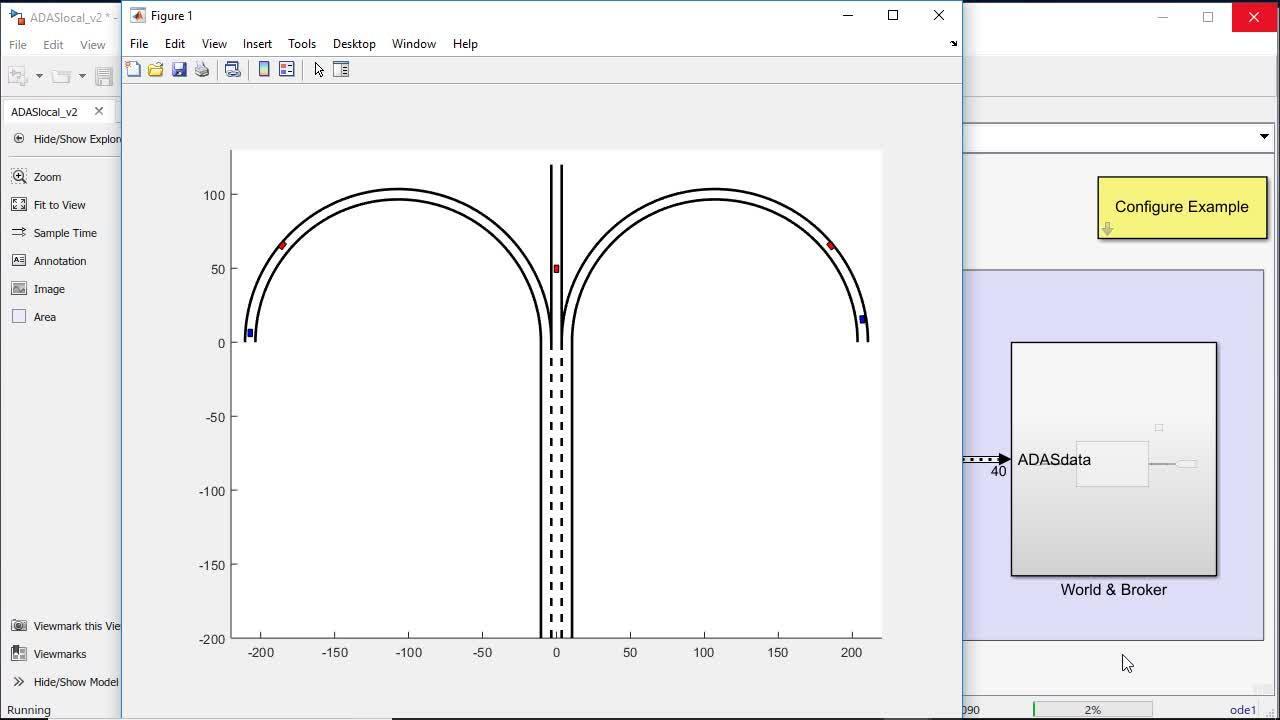Expand the figure toolbar overflow arrow
Screen dimensions: 1280x720
click(x=953, y=44)
